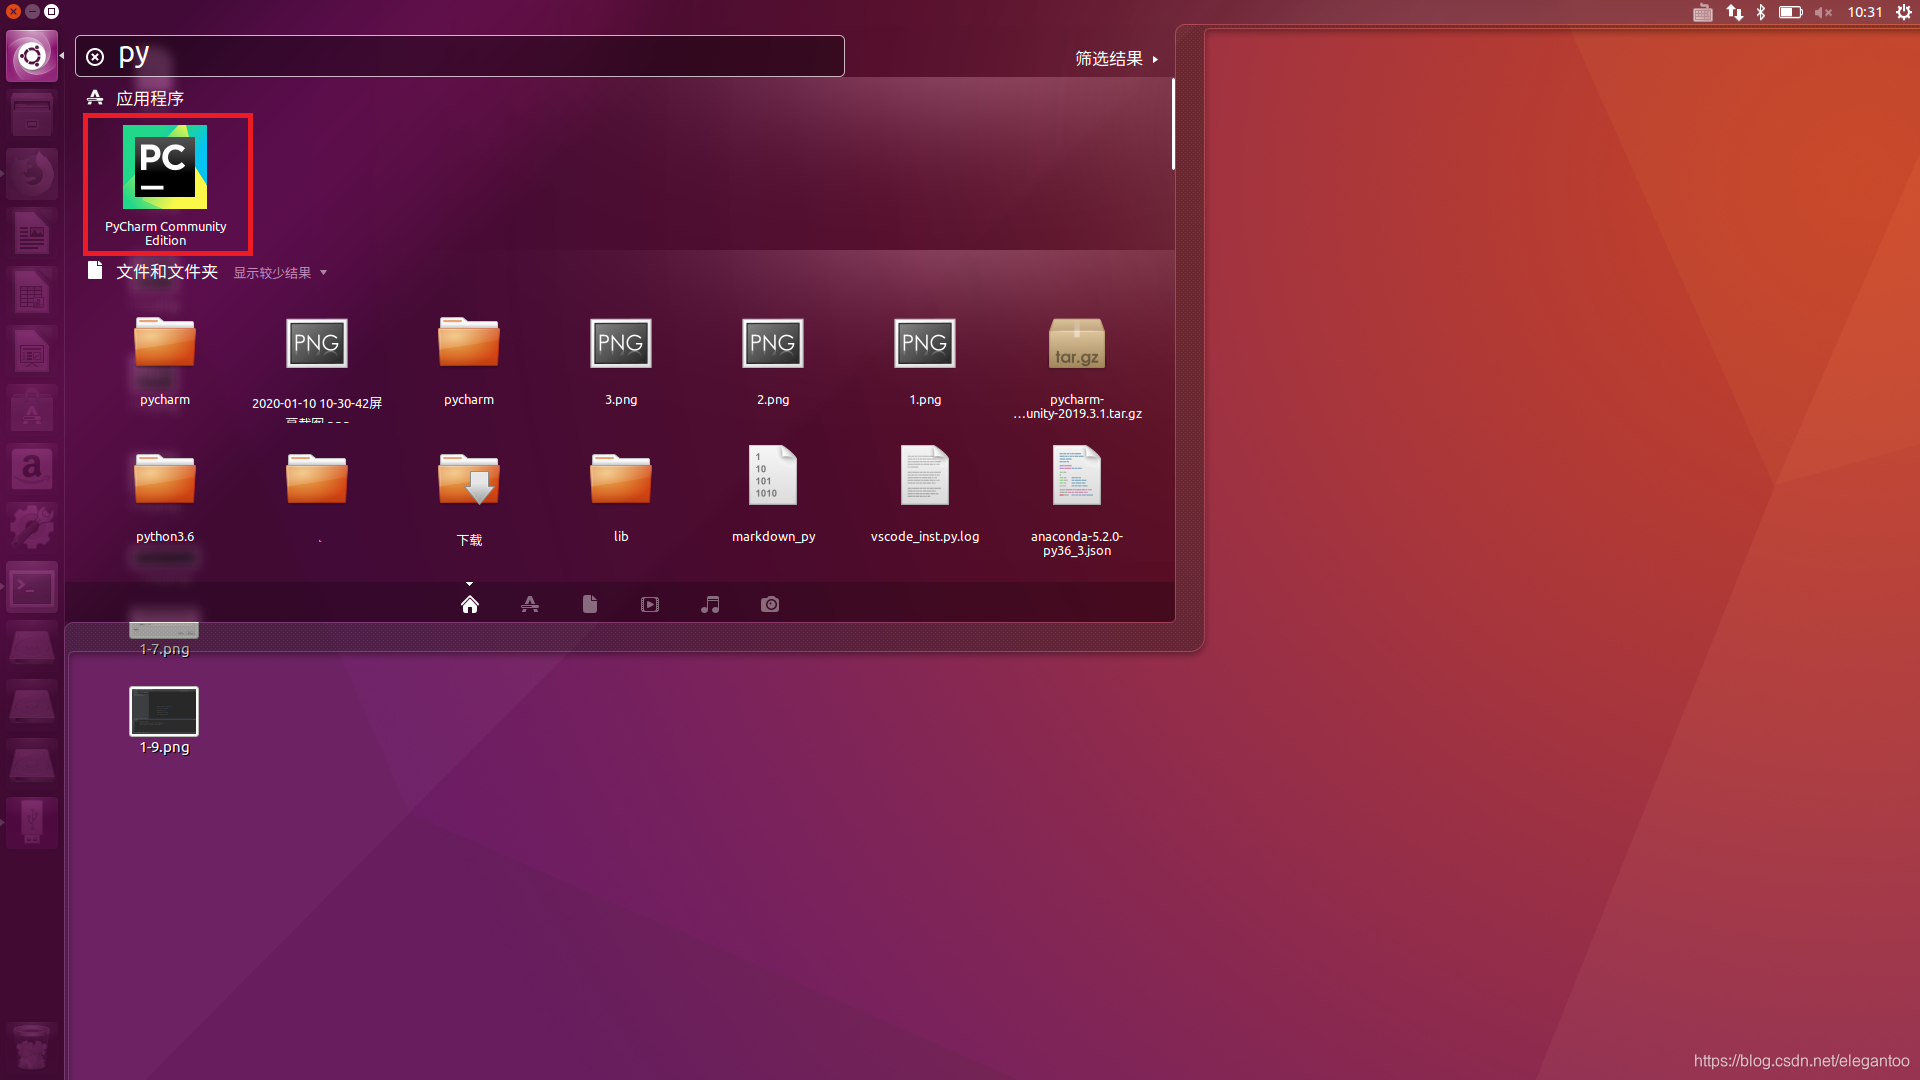Switch to the Video lens
The height and width of the screenshot is (1080, 1920).
tap(650, 604)
